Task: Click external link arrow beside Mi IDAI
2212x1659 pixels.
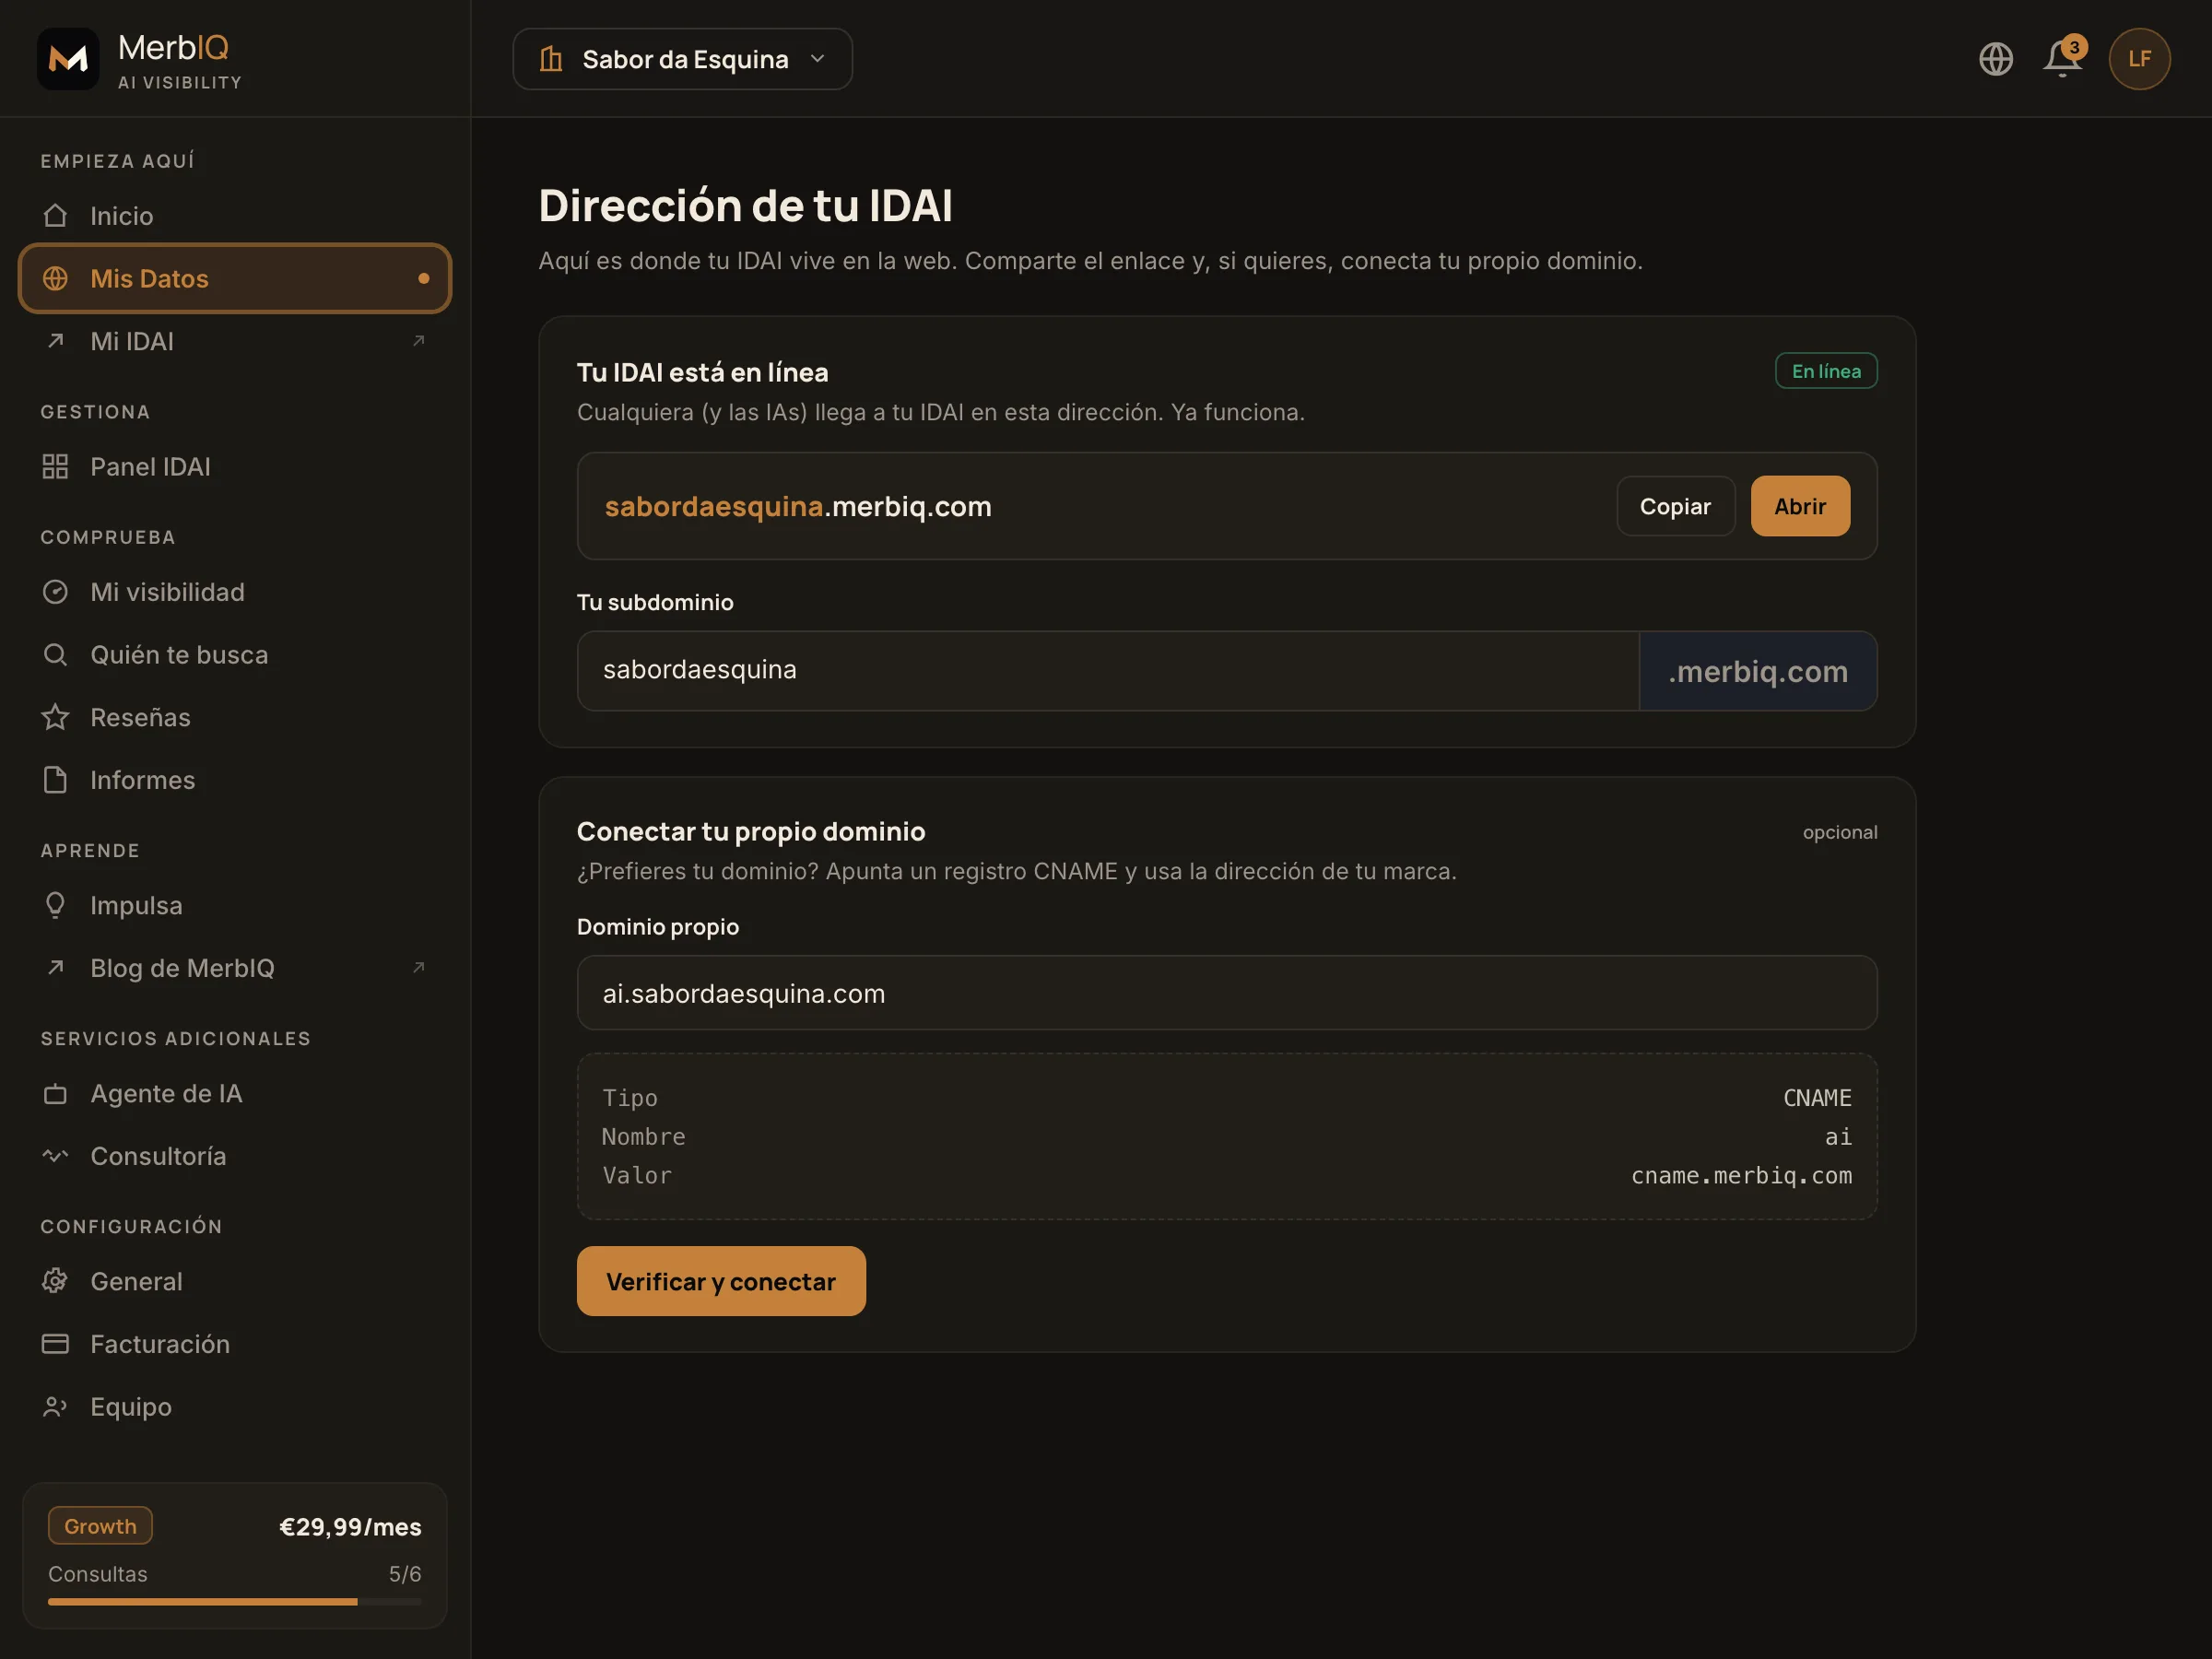Action: pos(419,341)
